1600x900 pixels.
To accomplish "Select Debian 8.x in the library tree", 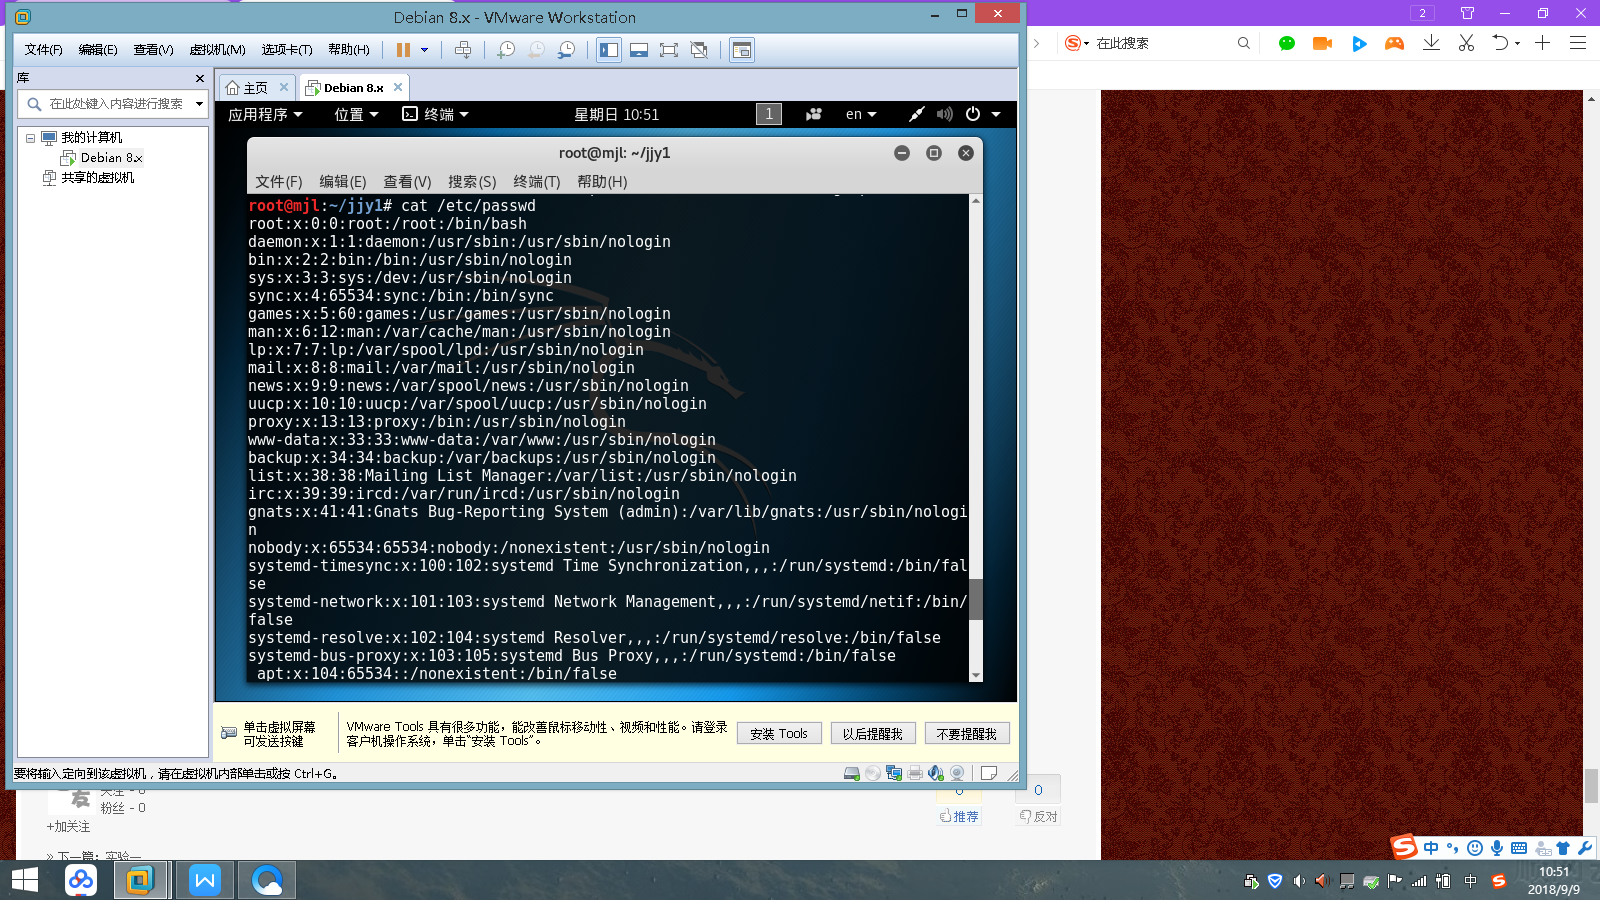I will click(111, 158).
